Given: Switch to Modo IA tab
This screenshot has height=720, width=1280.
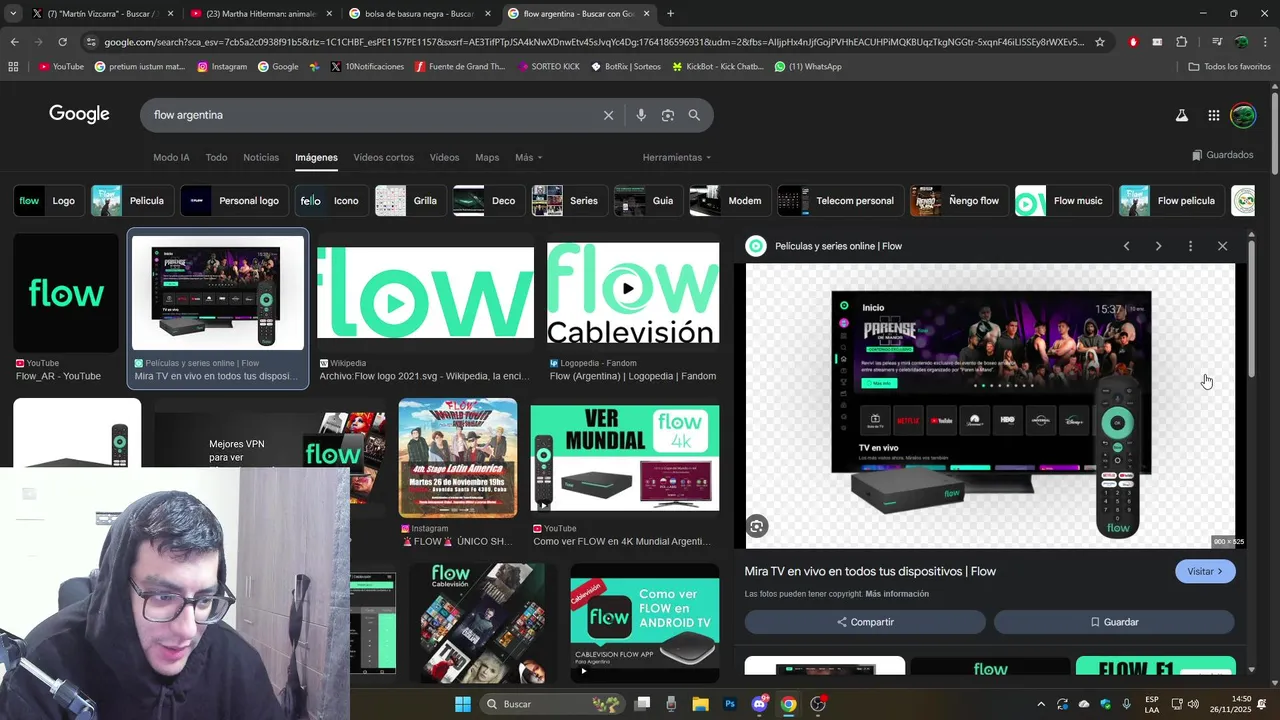Looking at the screenshot, I should point(171,158).
